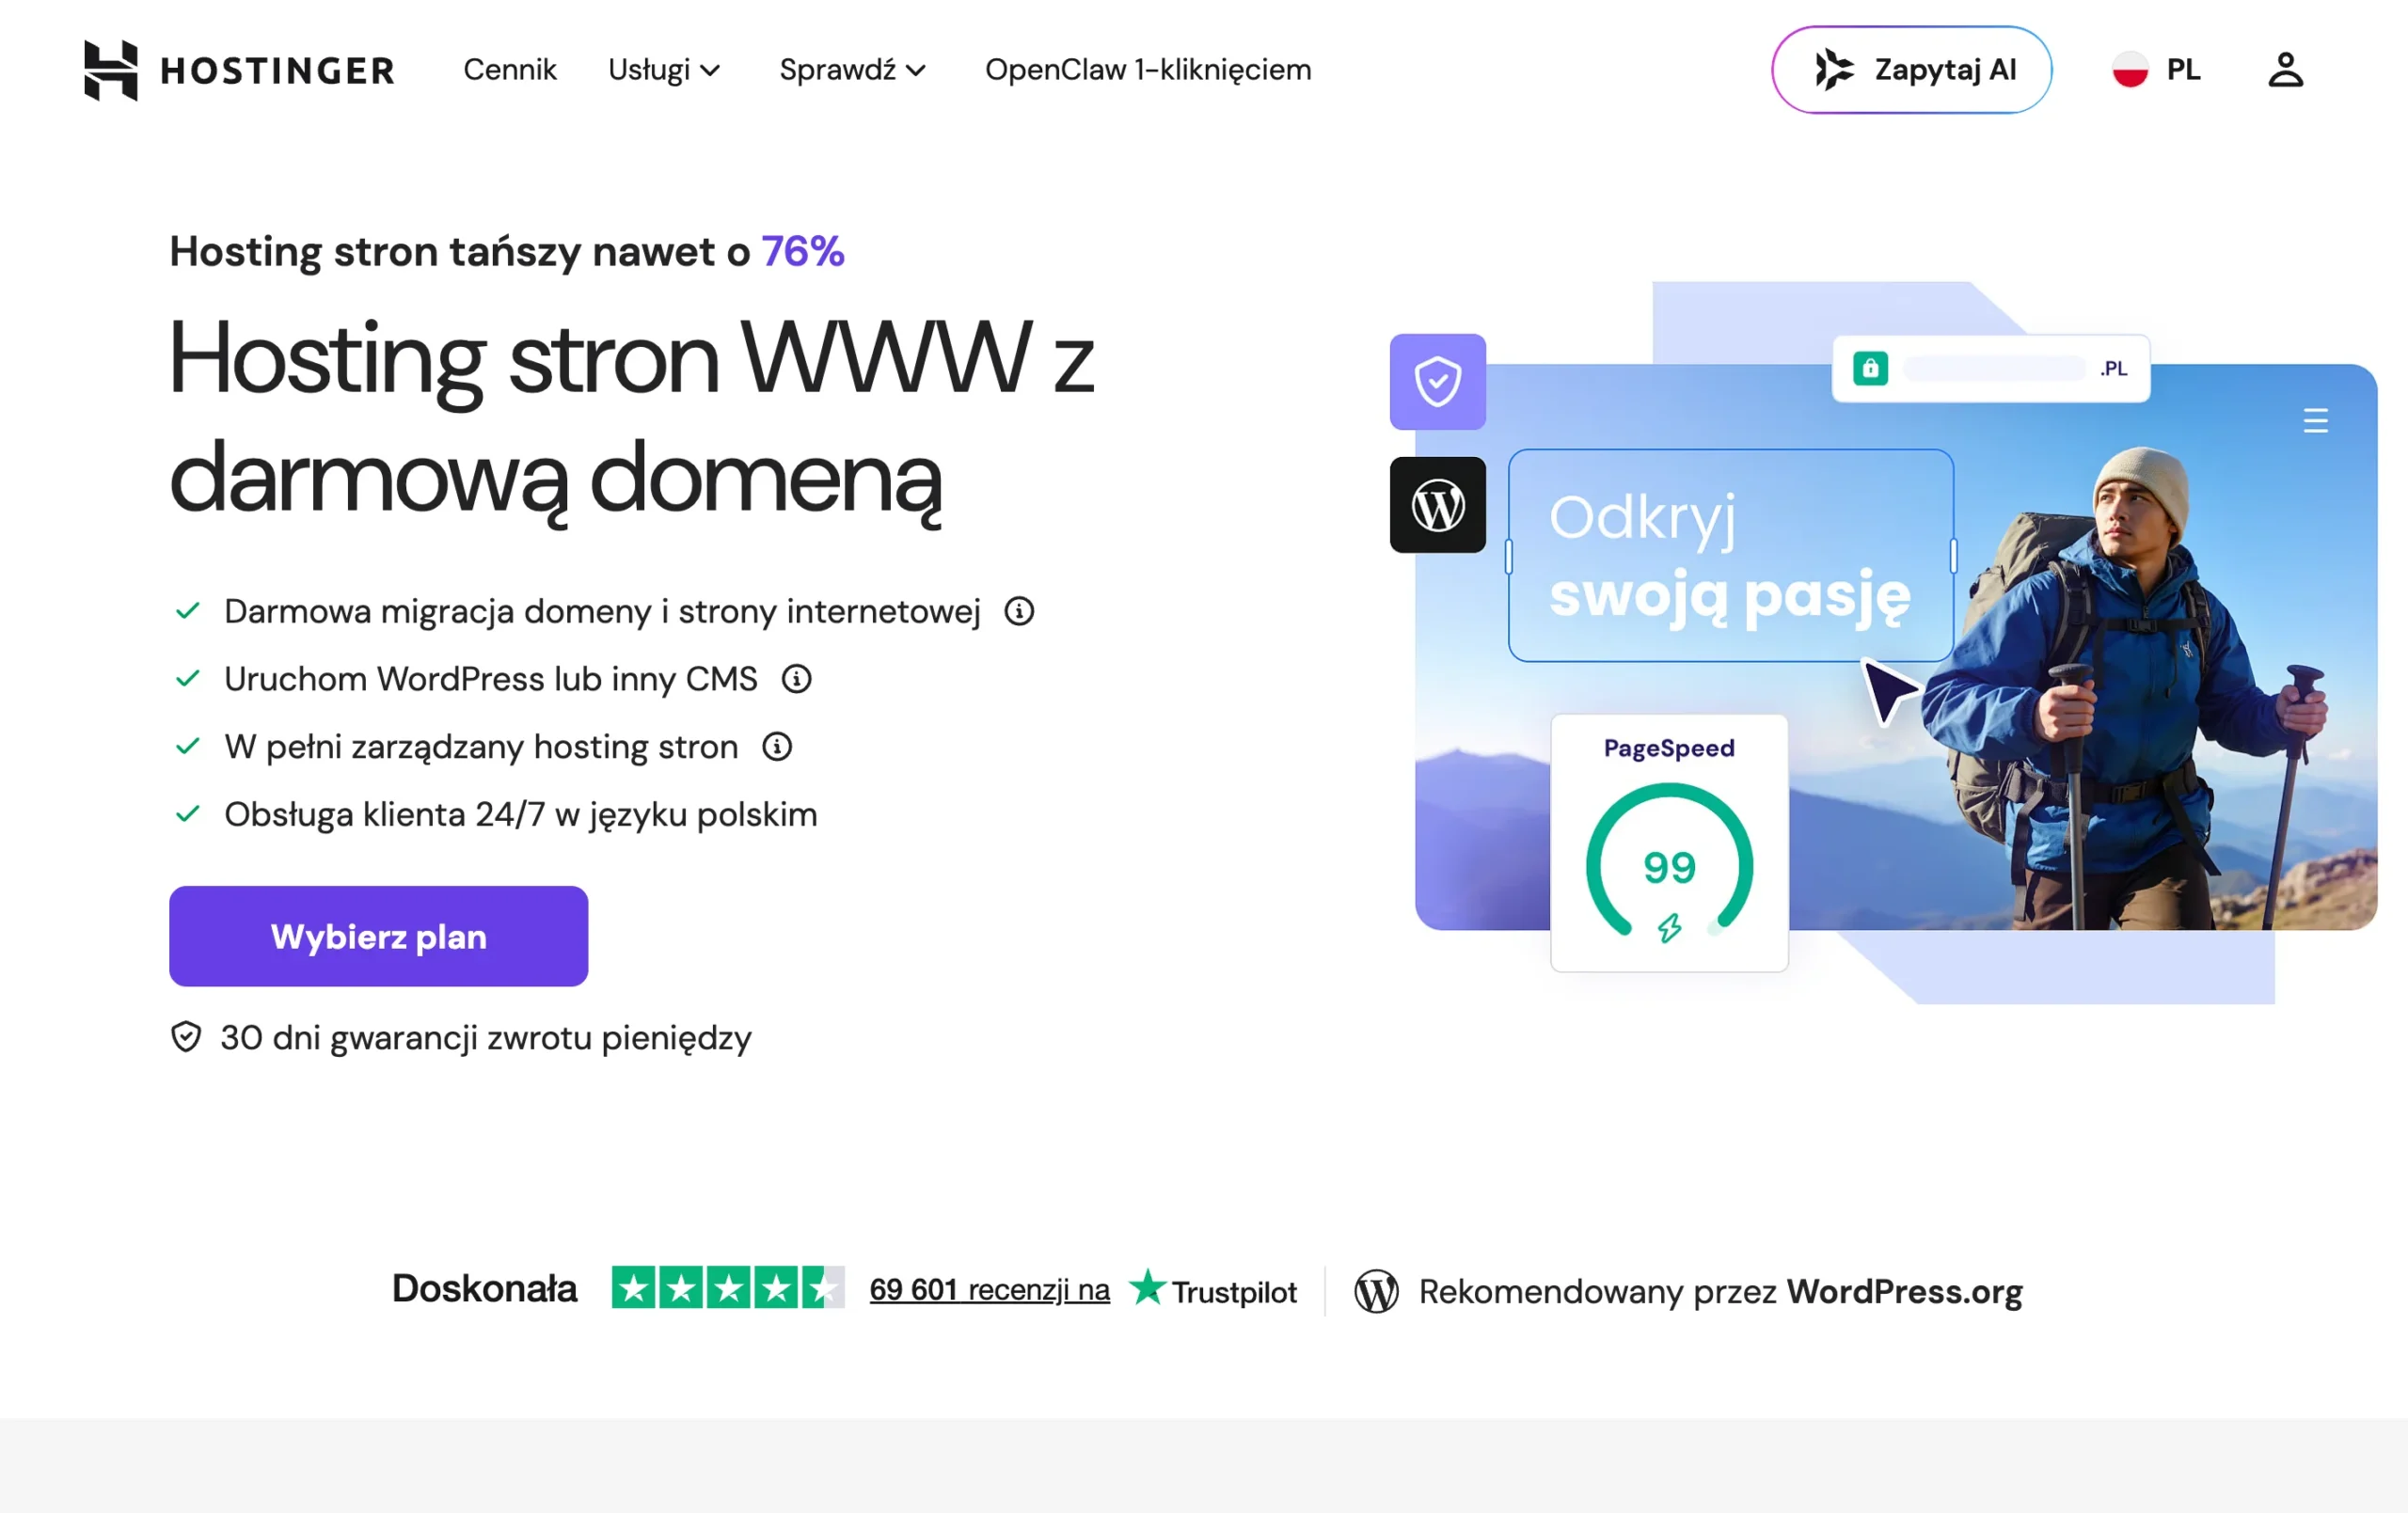Click the Odkryj swoją pasję text box
This screenshot has height=1513, width=2408.
pos(1730,556)
